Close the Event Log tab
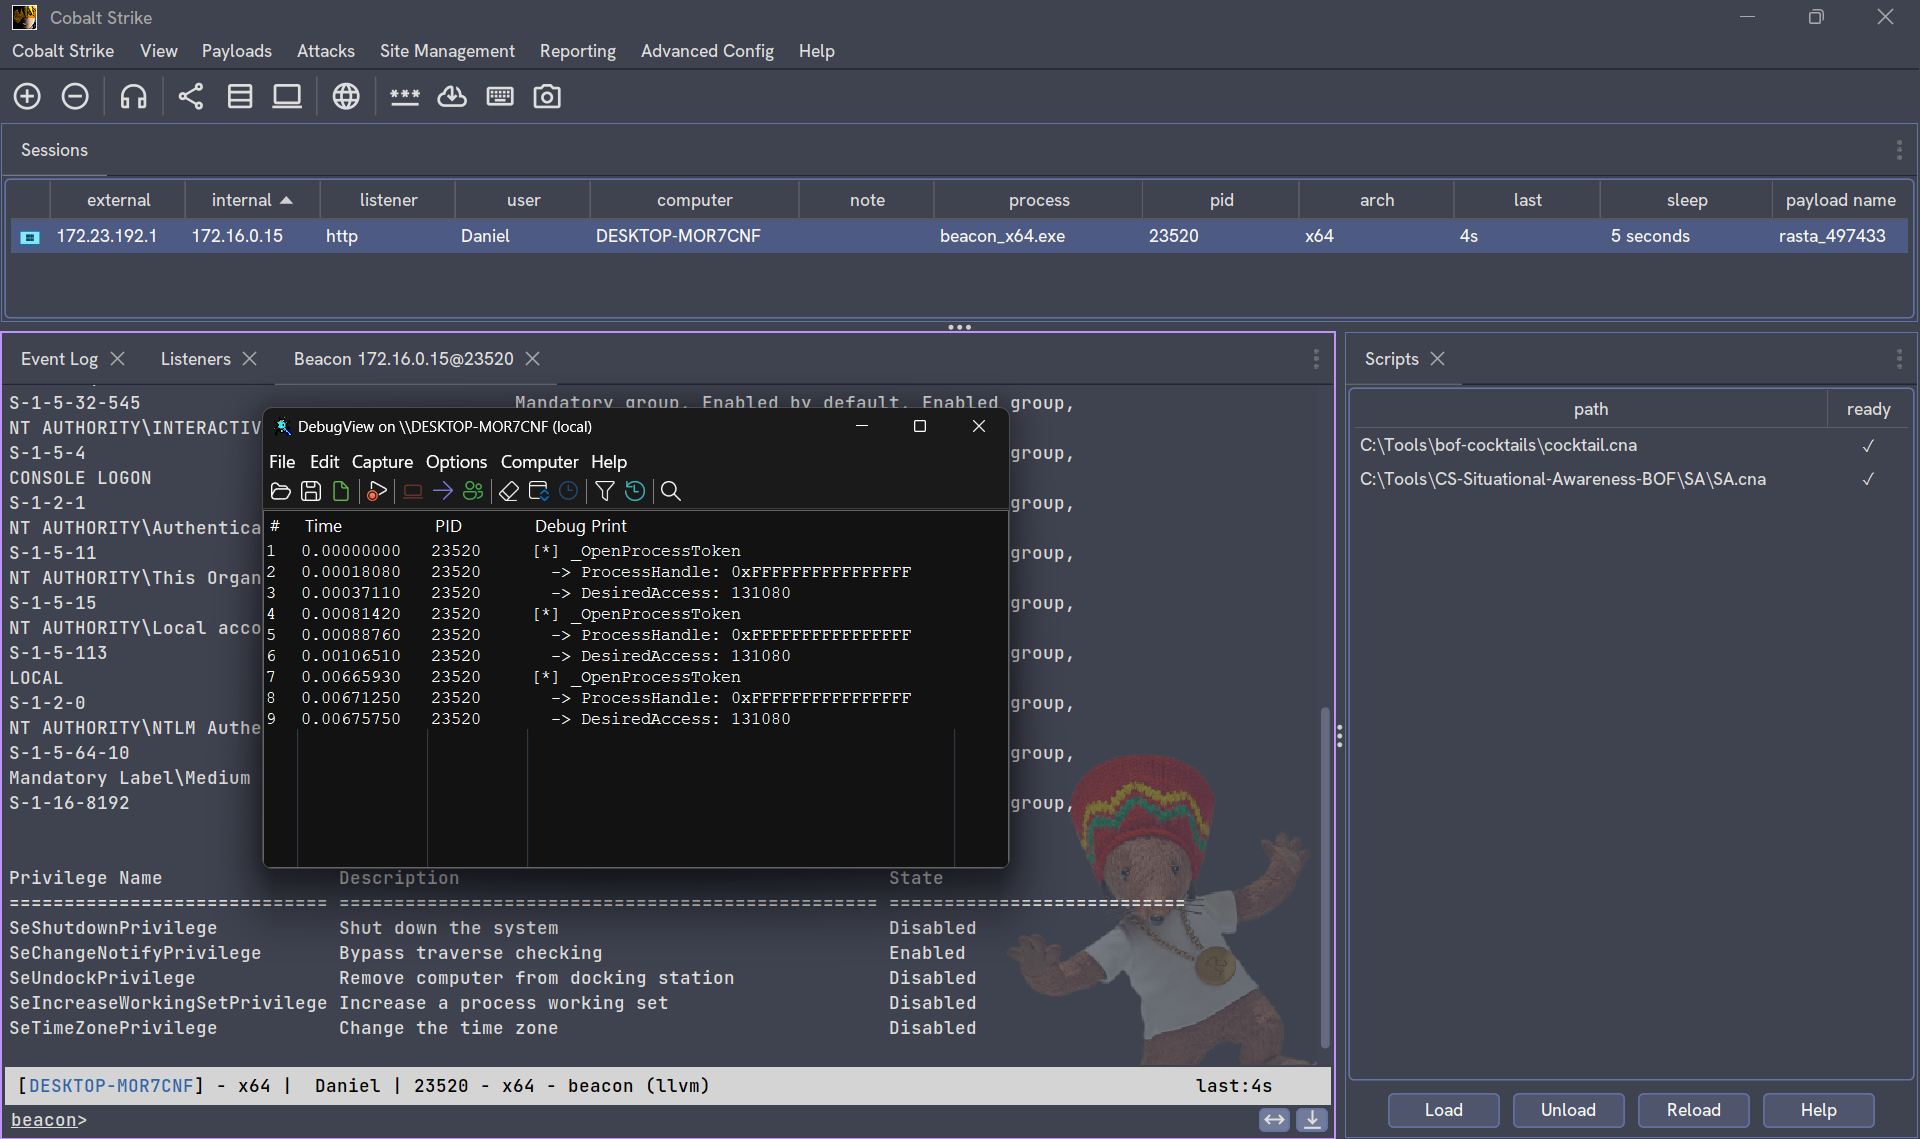1920x1139 pixels. tap(117, 359)
